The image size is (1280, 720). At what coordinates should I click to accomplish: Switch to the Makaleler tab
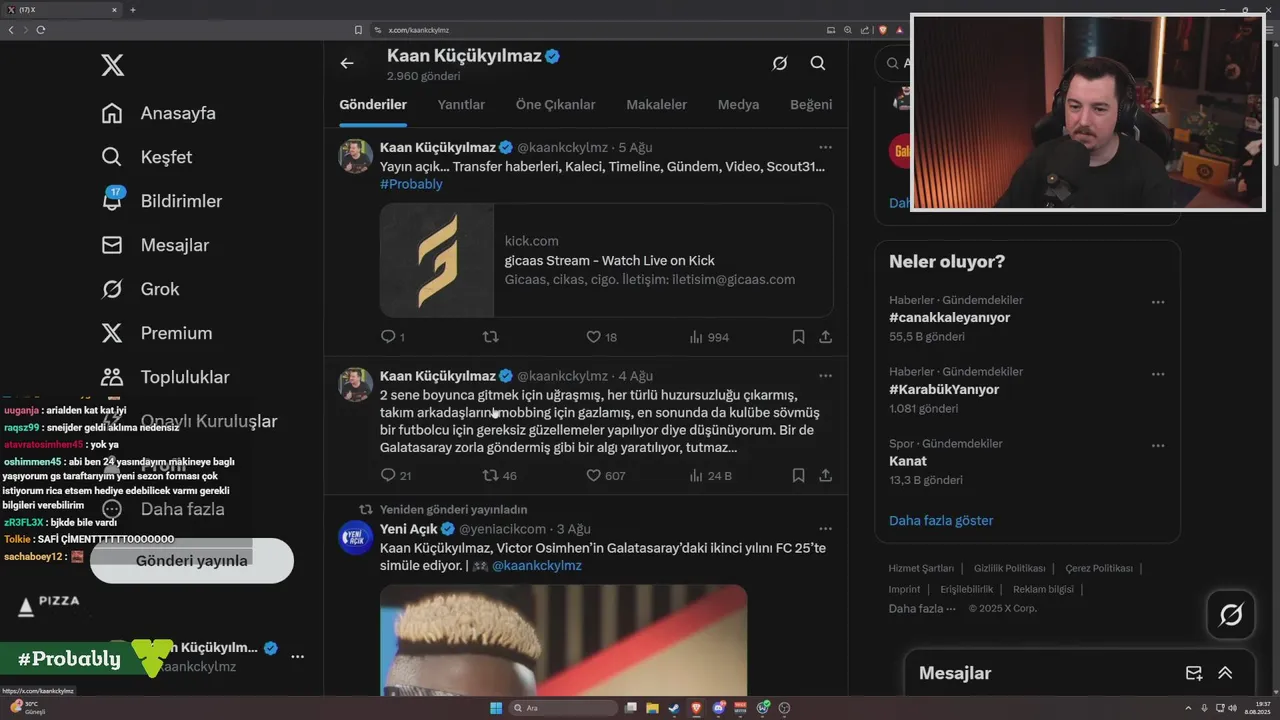pos(656,104)
